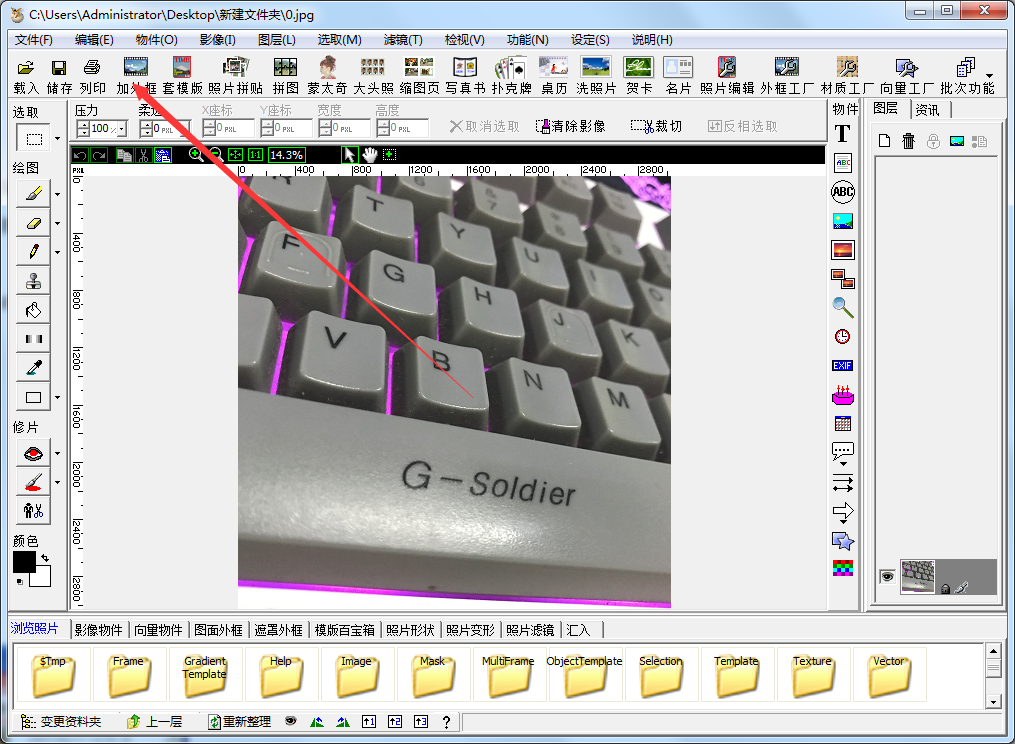Open the 影像(I) menu

[218, 39]
